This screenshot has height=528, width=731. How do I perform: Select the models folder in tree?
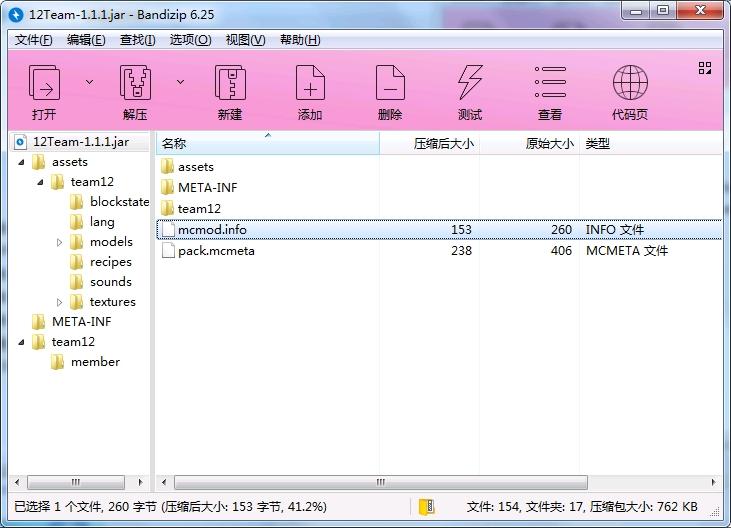(x=111, y=242)
